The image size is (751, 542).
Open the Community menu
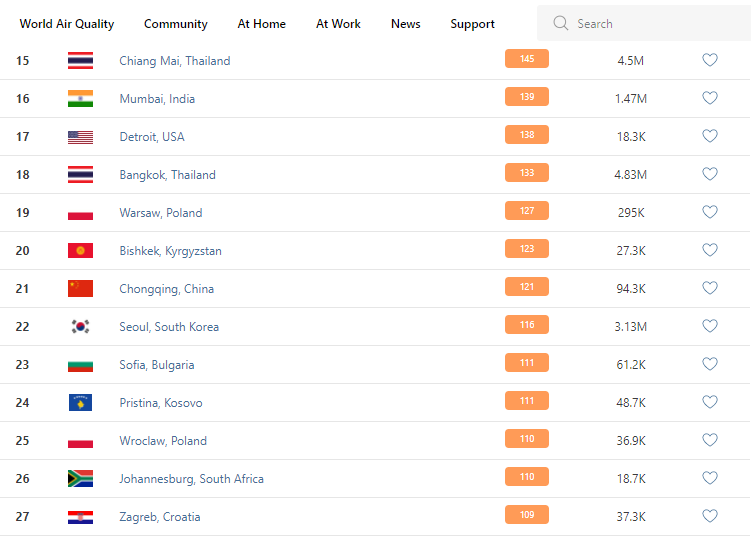pos(176,24)
